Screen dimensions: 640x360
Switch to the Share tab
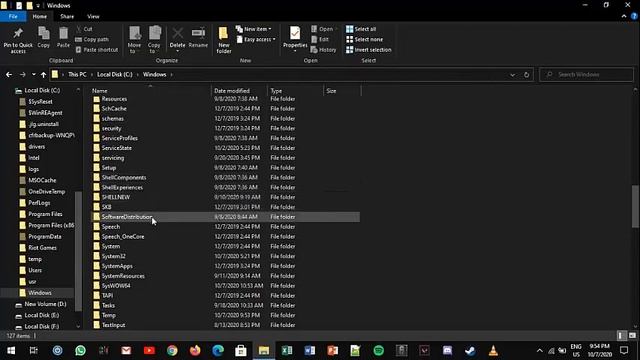point(67,16)
